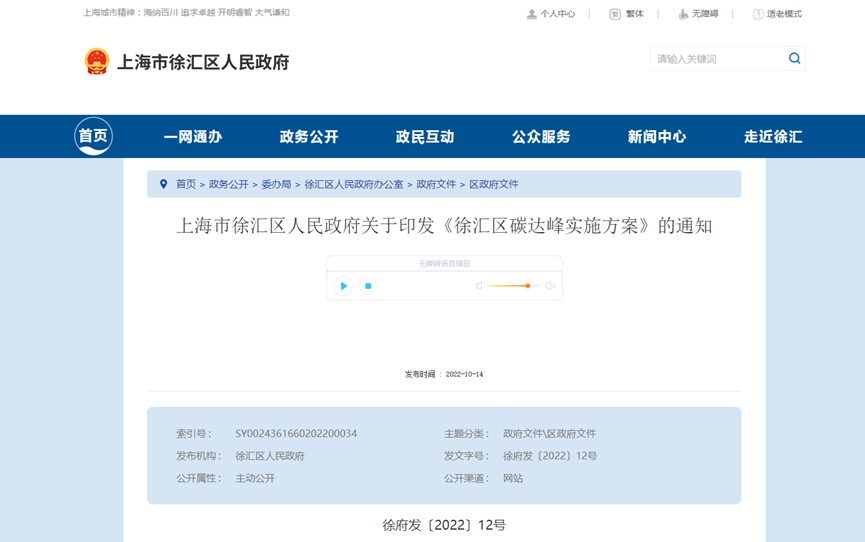Image resolution: width=865 pixels, height=542 pixels.
Task: Switch to 适老模式 elderly mode
Action: click(784, 14)
